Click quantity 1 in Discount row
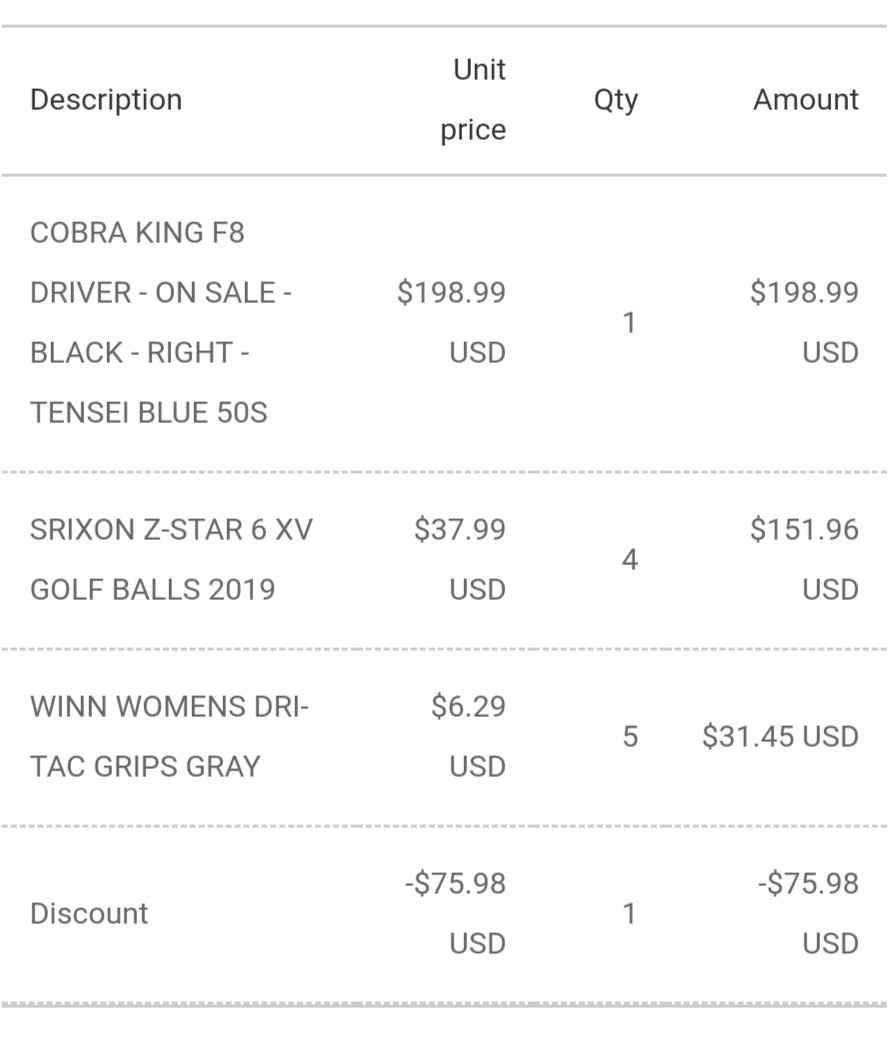This screenshot has width=896, height=1056. [629, 914]
